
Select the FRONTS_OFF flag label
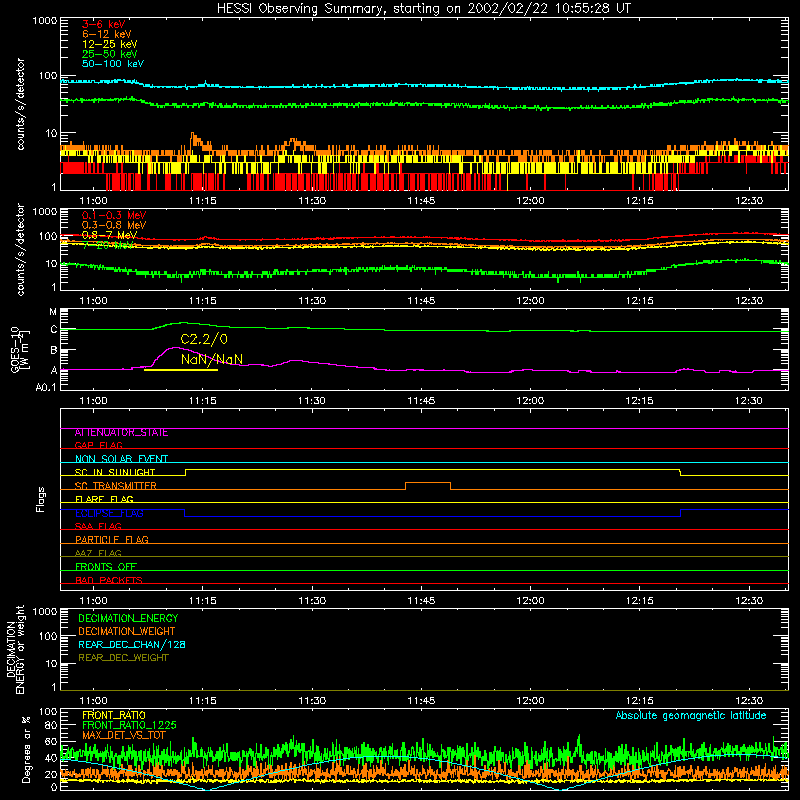106,567
